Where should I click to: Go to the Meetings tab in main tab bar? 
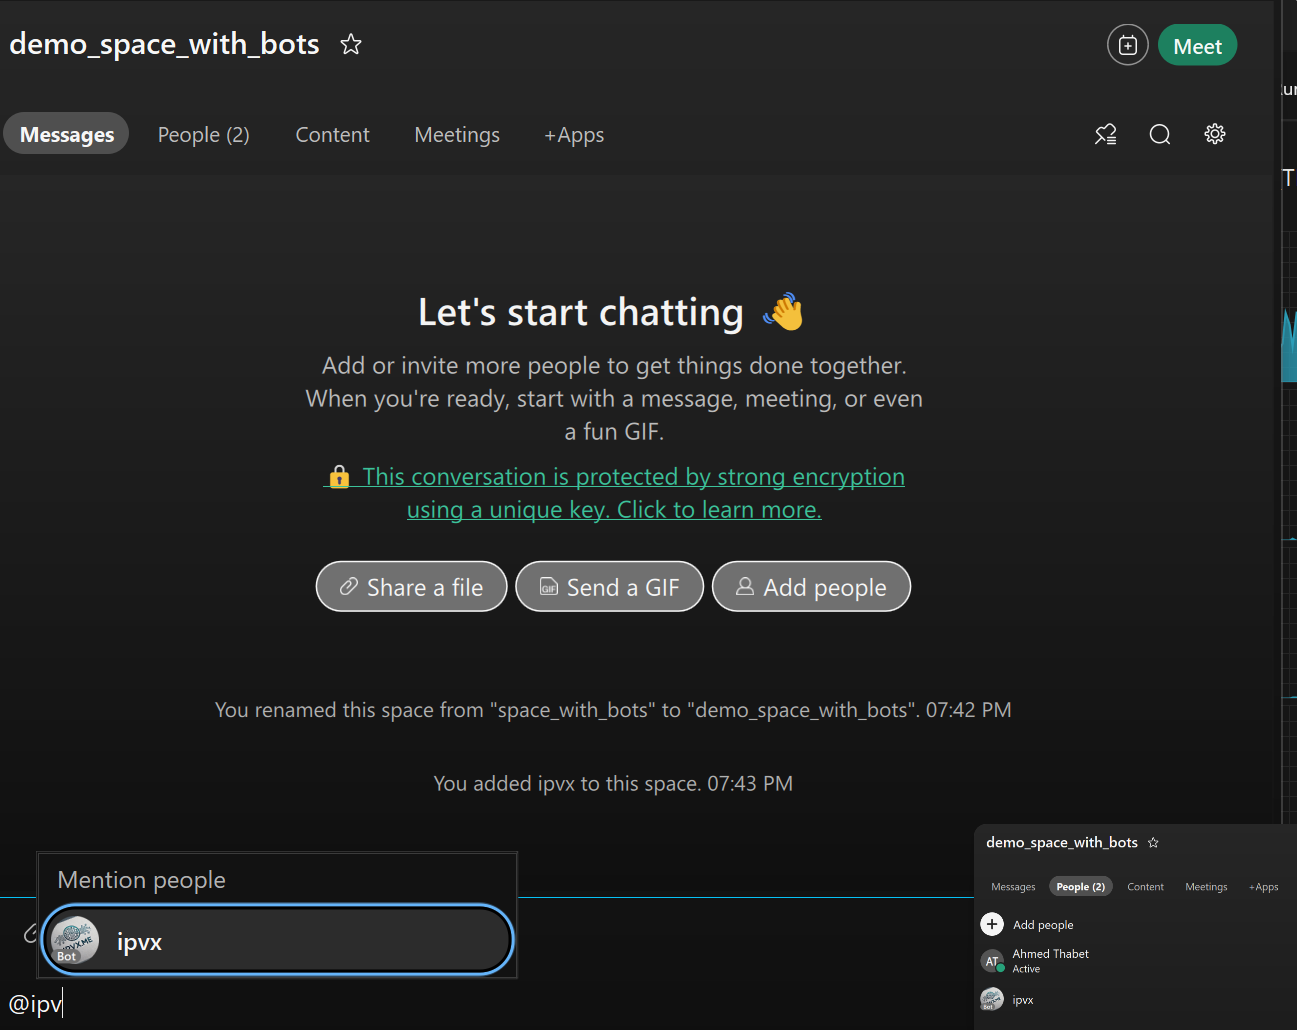(457, 134)
